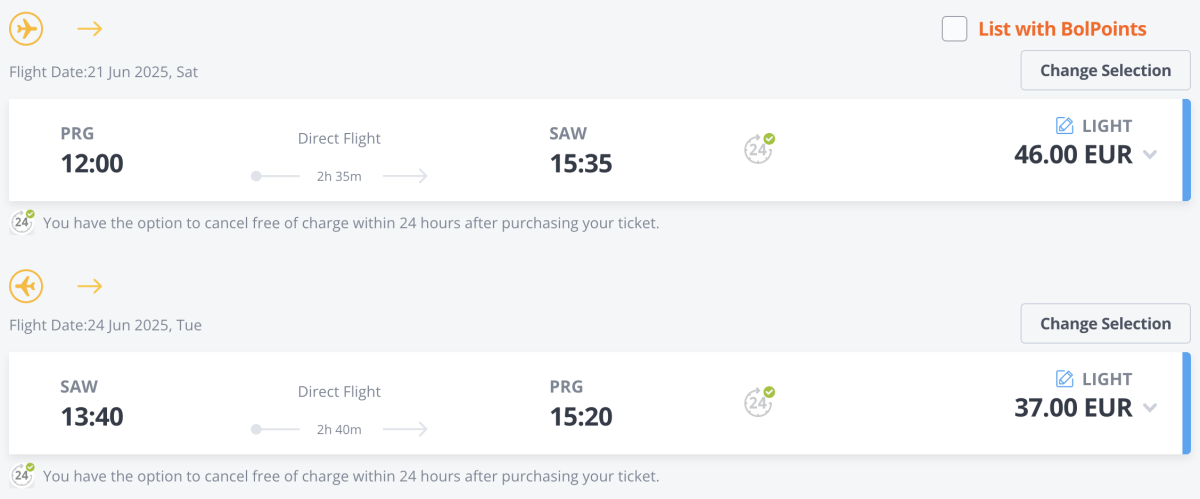The image size is (1200, 499).
Task: Click the List with BolPoints label
Action: (x=1062, y=29)
